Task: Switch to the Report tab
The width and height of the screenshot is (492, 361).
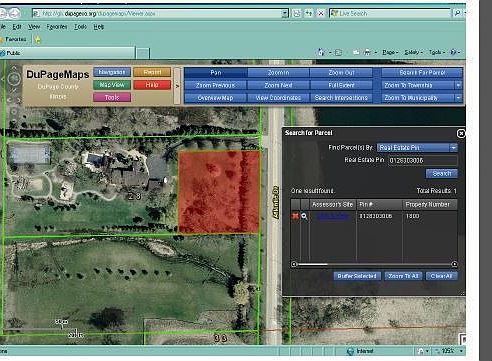Action: 152,72
